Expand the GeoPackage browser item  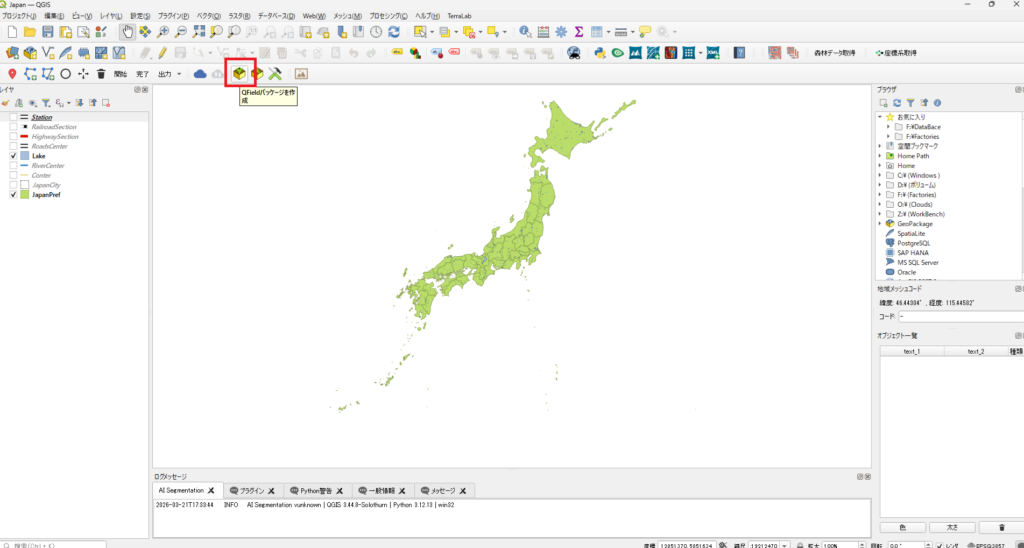880,223
